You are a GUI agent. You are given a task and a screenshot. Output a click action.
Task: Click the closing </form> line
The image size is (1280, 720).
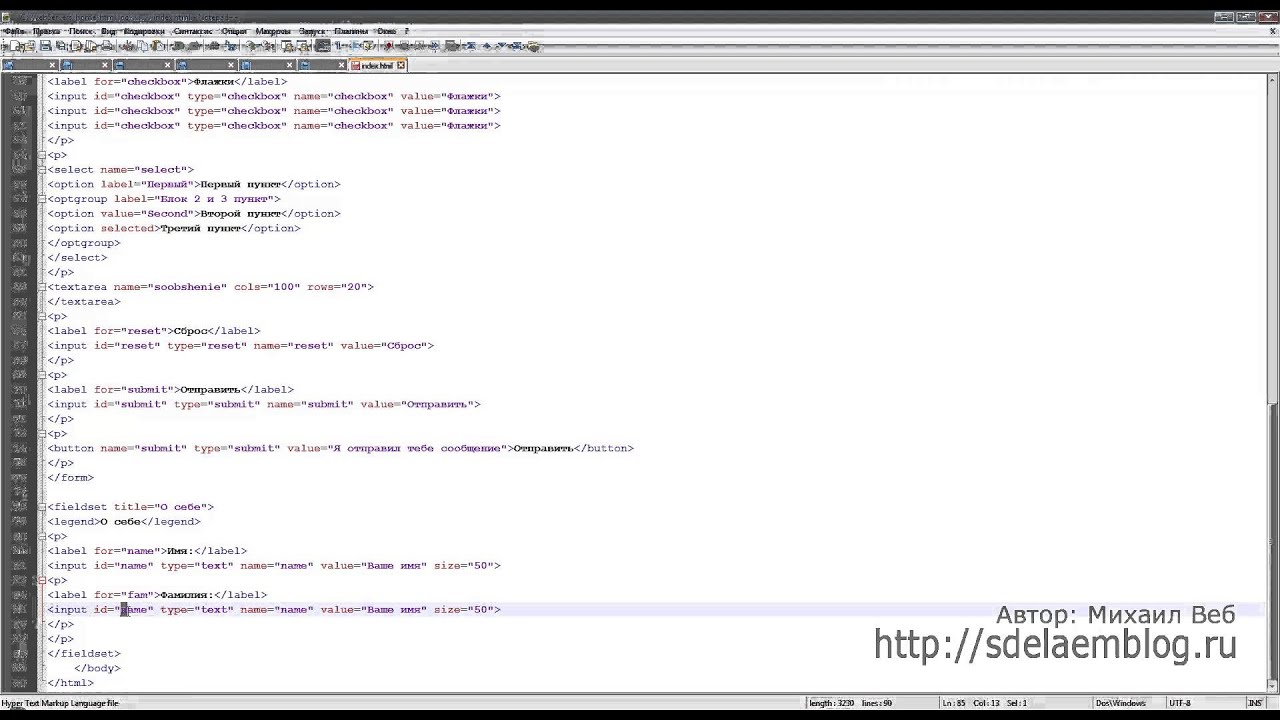click(x=70, y=477)
